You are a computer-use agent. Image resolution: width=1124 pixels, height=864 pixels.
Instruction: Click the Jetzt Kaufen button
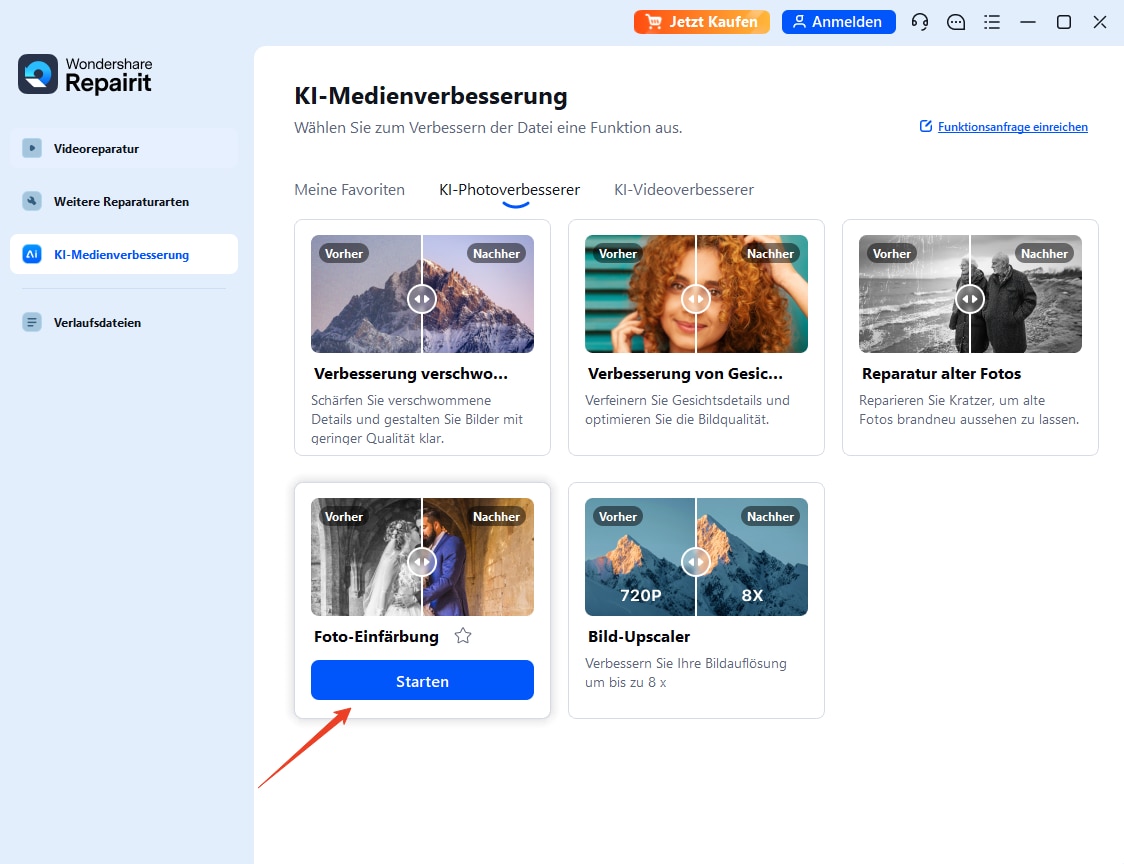point(702,22)
